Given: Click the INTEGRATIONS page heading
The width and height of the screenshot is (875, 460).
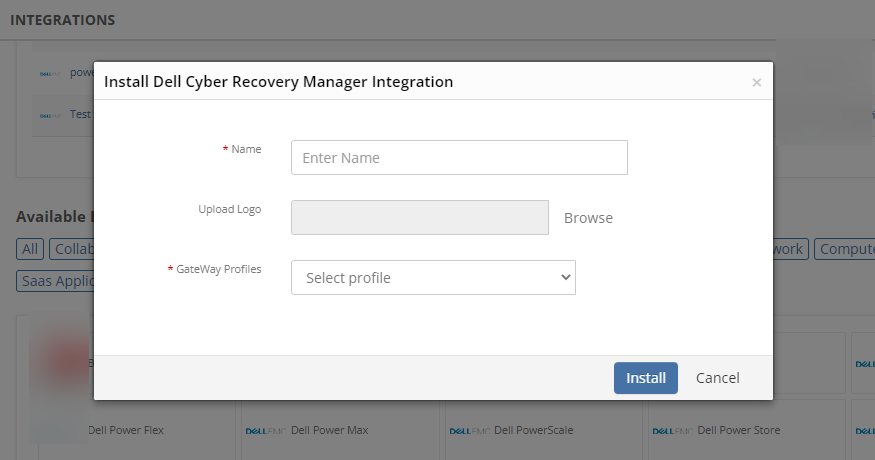Looking at the screenshot, I should tap(62, 20).
